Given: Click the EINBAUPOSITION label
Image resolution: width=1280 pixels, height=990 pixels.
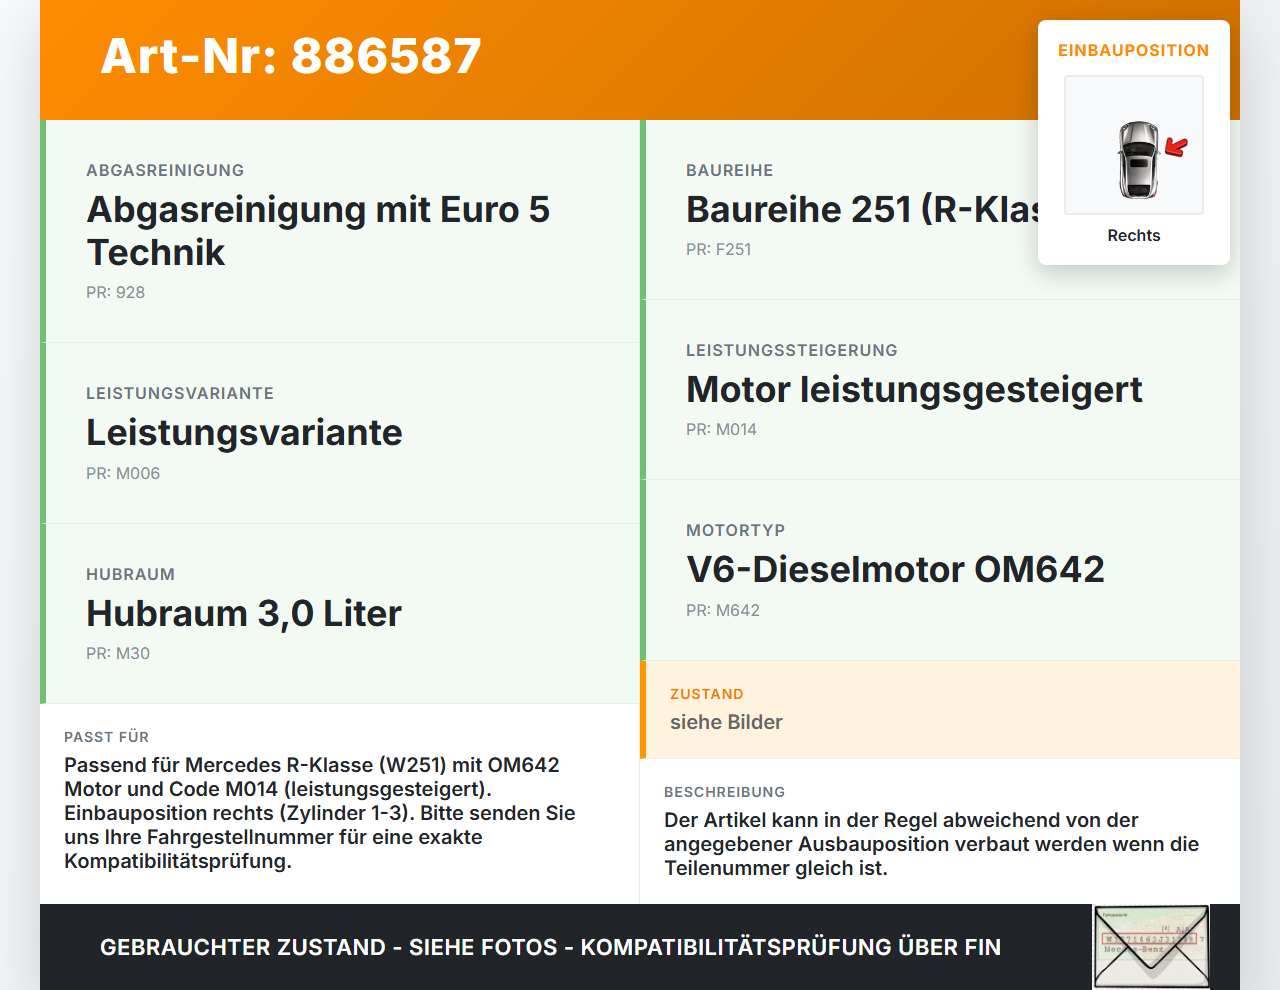Looking at the screenshot, I should pyautogui.click(x=1134, y=50).
